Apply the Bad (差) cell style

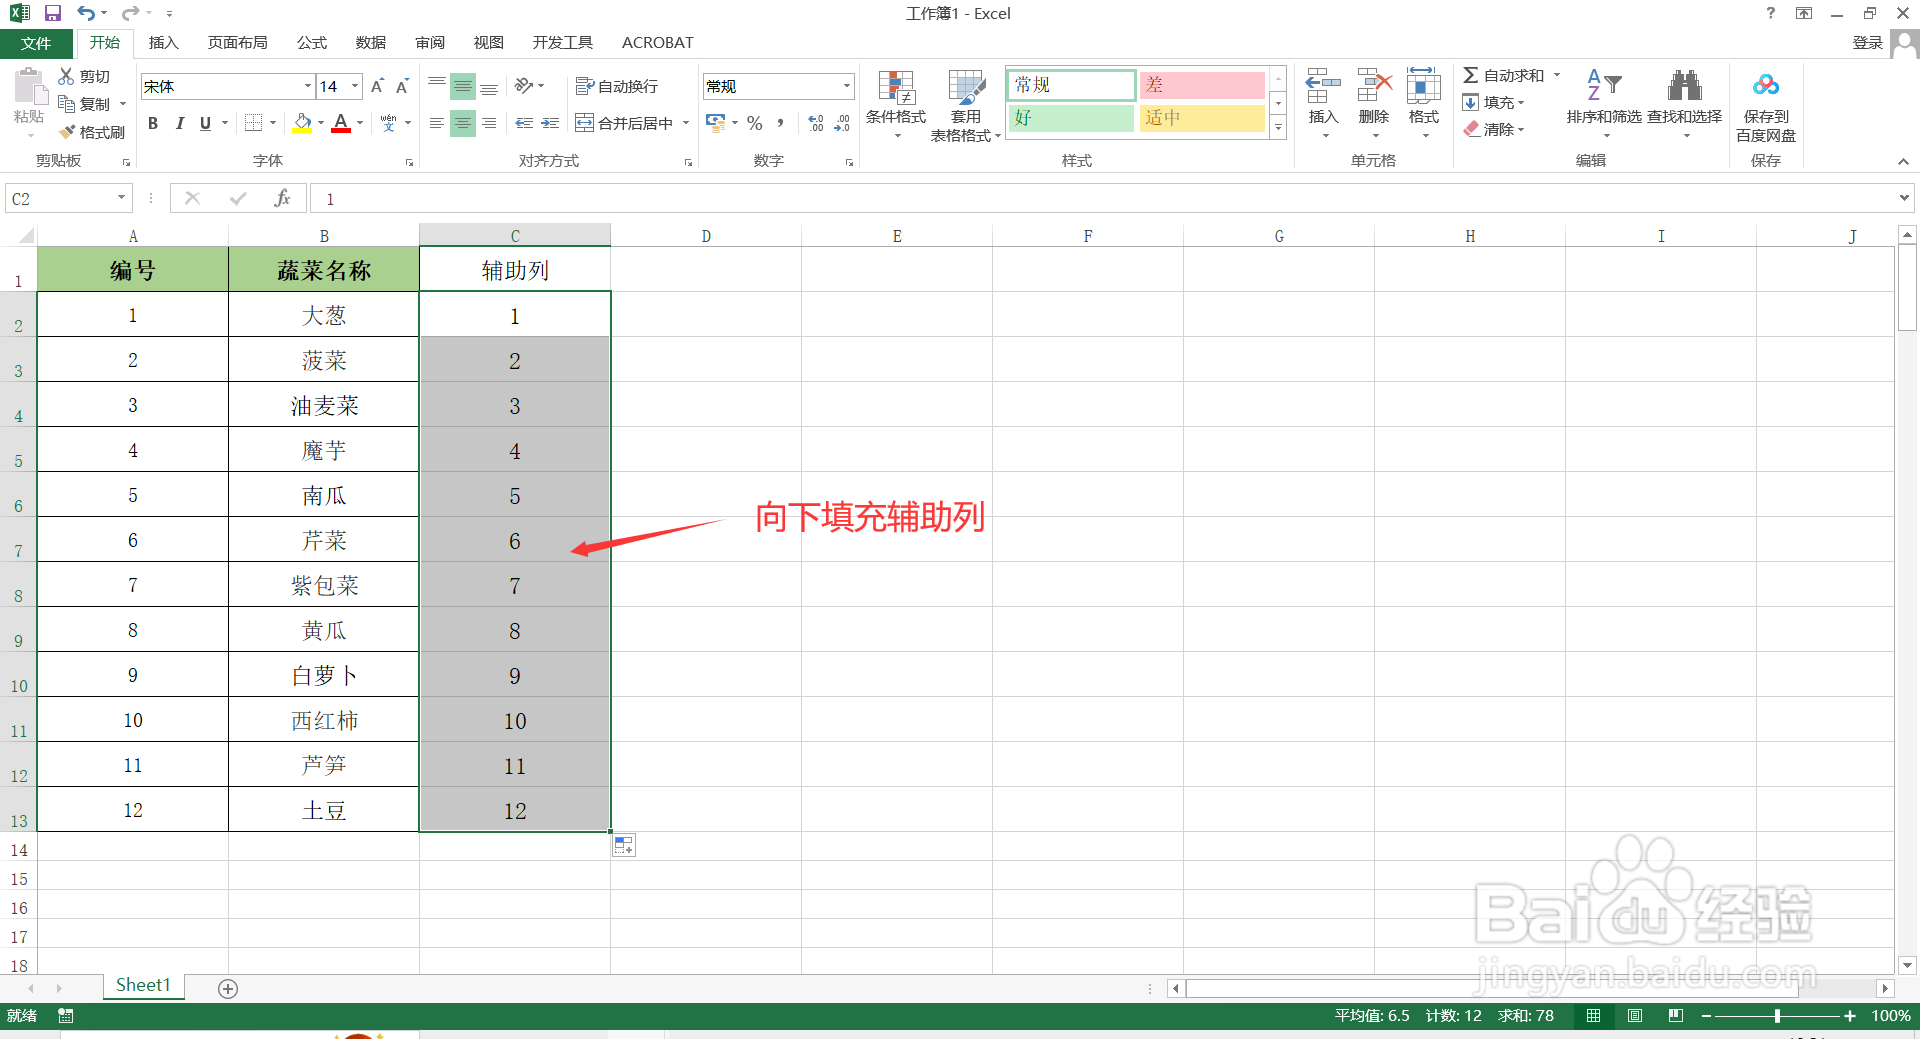tap(1202, 85)
